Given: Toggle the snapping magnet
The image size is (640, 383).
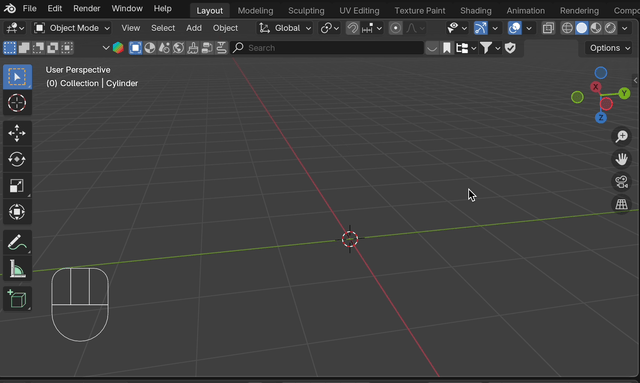Looking at the screenshot, I should point(353,28).
